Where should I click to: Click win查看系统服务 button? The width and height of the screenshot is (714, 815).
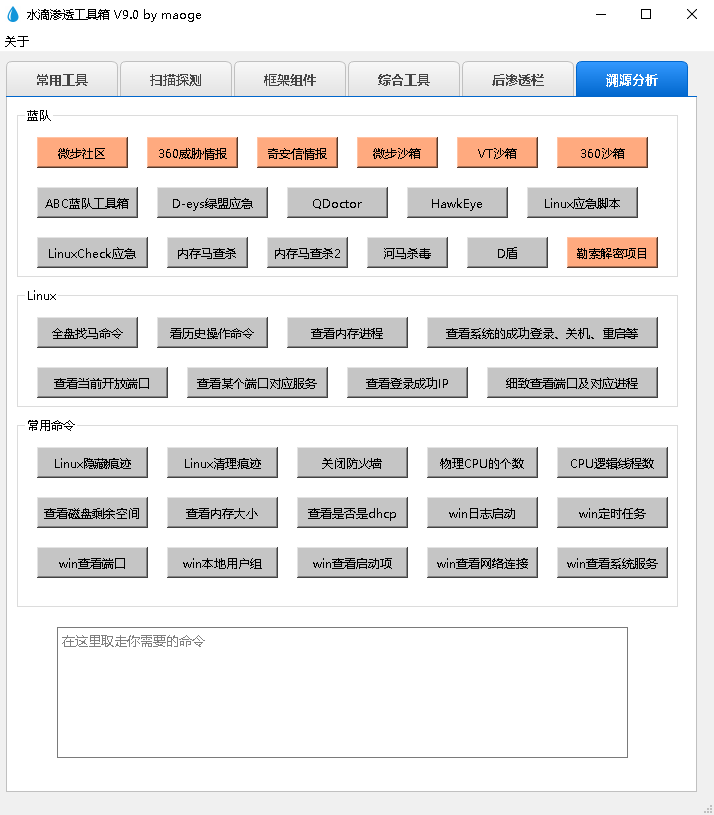tap(612, 563)
